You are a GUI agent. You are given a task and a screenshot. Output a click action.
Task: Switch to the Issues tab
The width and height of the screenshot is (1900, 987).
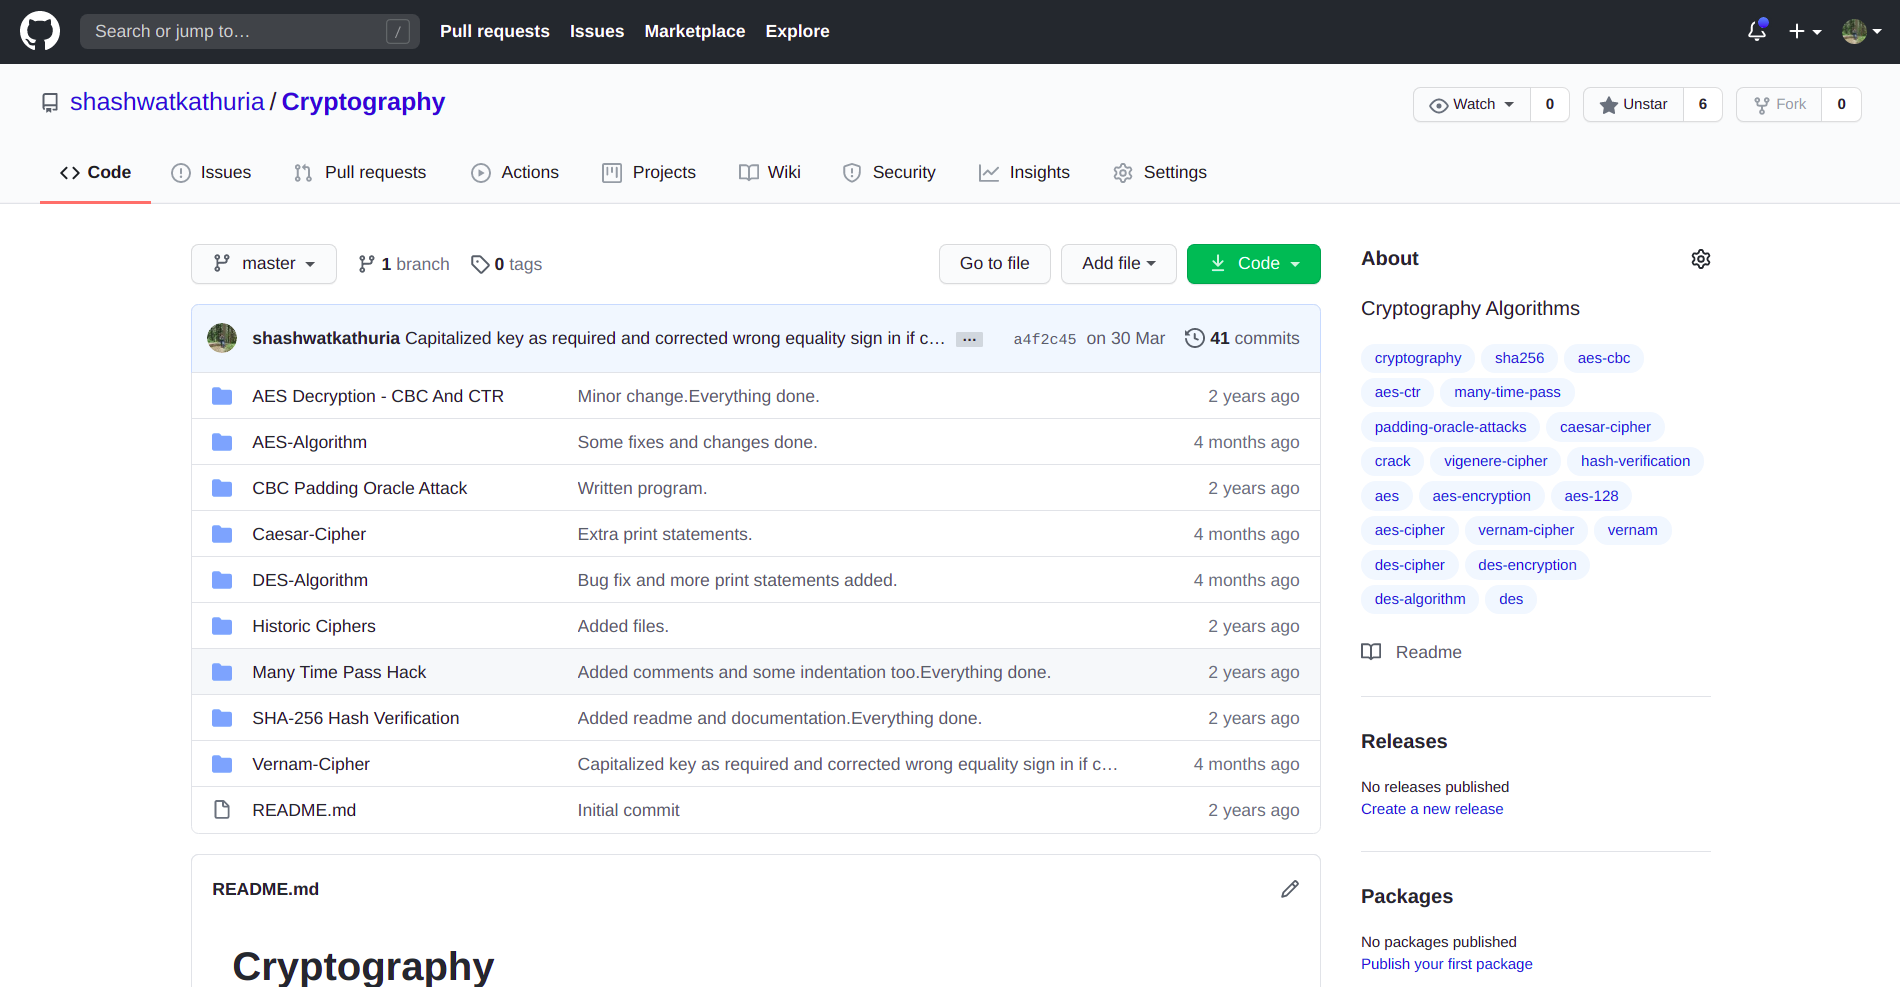211,173
